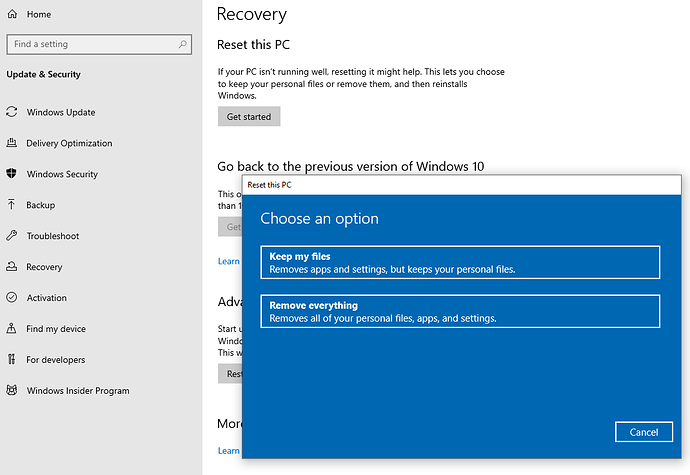Click the search magnifier icon

click(182, 44)
